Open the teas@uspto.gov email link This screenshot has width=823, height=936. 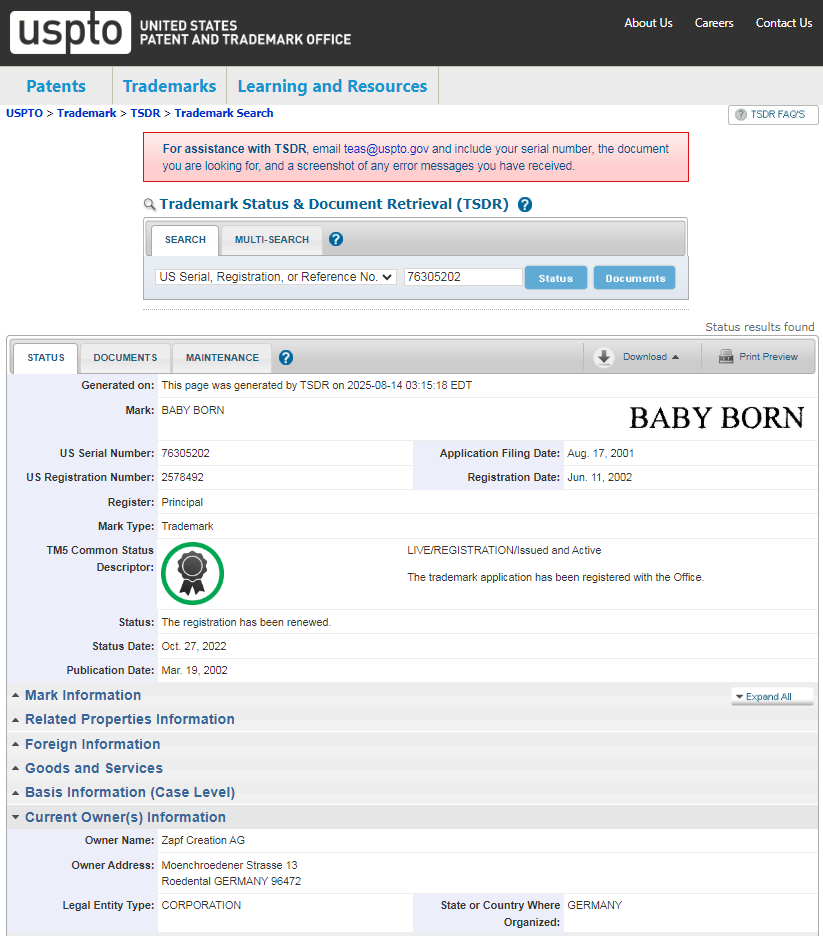click(x=386, y=149)
